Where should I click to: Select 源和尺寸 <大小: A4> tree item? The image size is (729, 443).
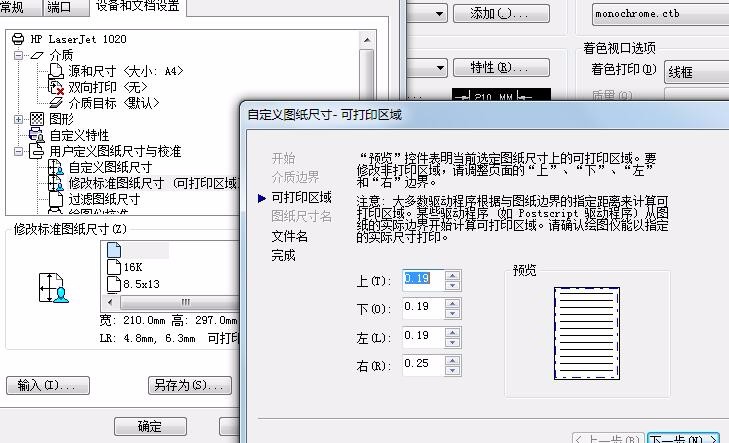point(126,71)
